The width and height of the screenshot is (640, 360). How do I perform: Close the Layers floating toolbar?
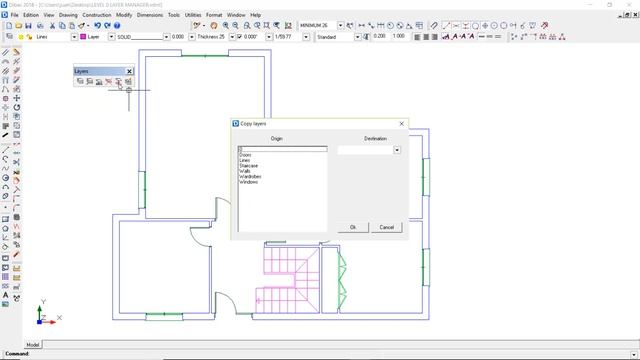tap(129, 71)
